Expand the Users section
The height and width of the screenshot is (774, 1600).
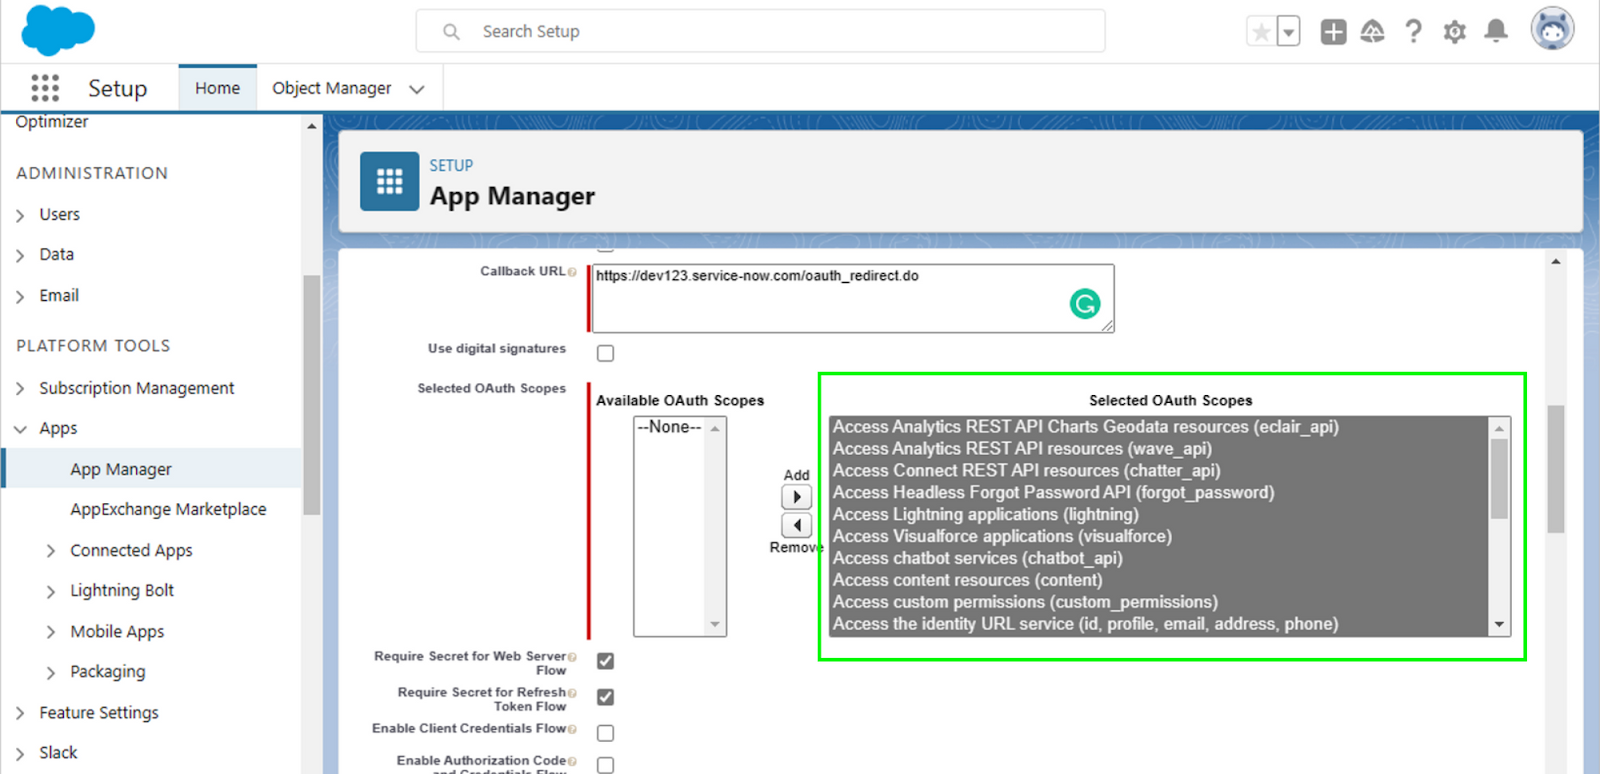[20, 215]
